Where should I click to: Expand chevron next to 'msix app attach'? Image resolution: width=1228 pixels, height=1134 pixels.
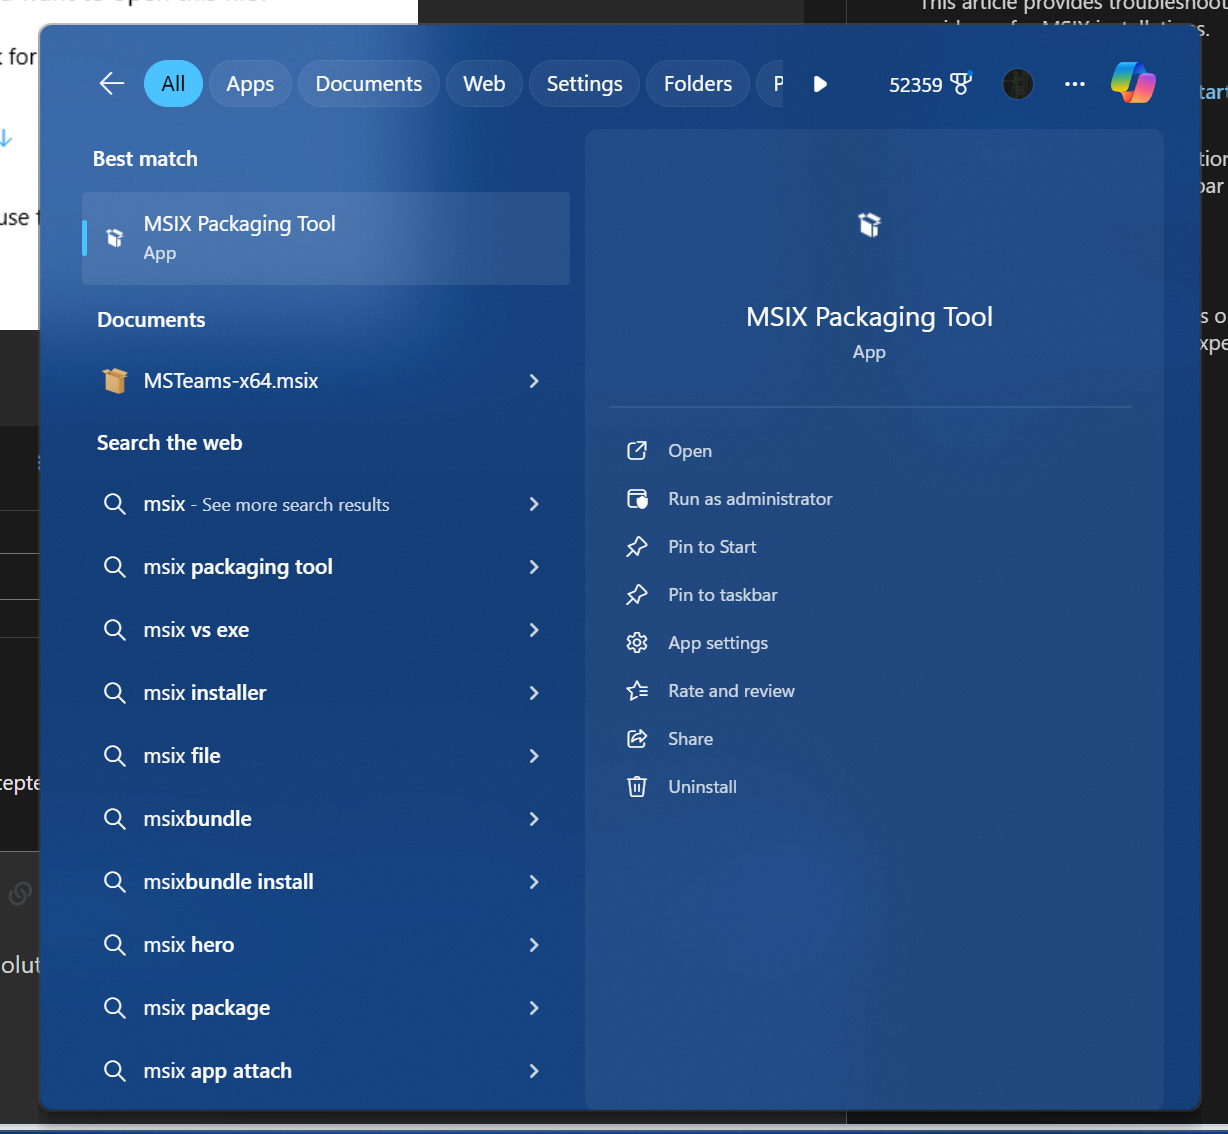pos(534,1071)
